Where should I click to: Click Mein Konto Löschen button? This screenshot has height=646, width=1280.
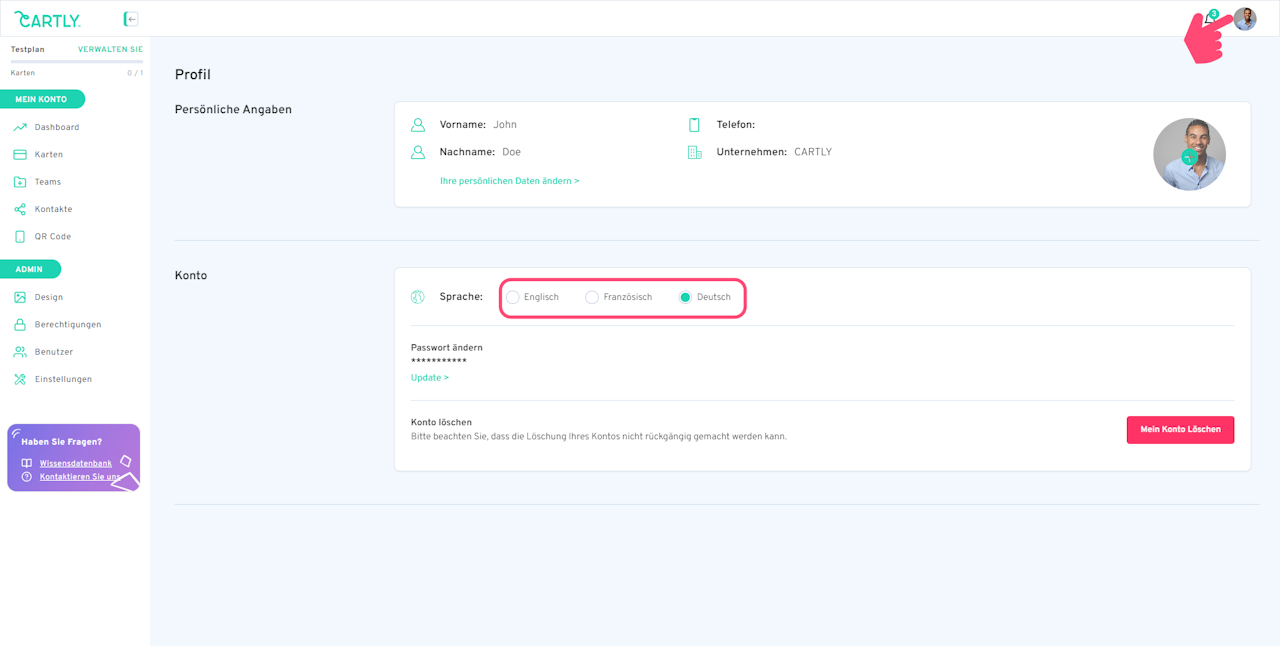[x=1180, y=430]
